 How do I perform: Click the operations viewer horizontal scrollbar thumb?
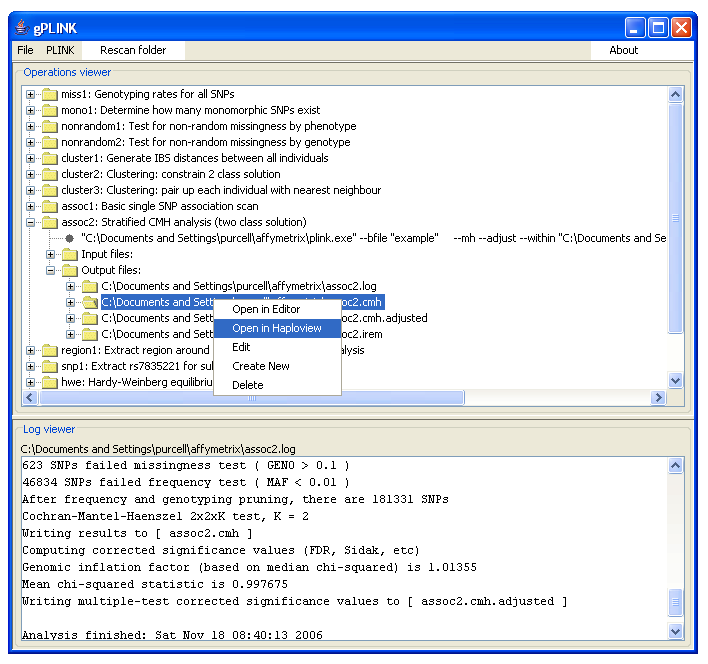coord(252,398)
